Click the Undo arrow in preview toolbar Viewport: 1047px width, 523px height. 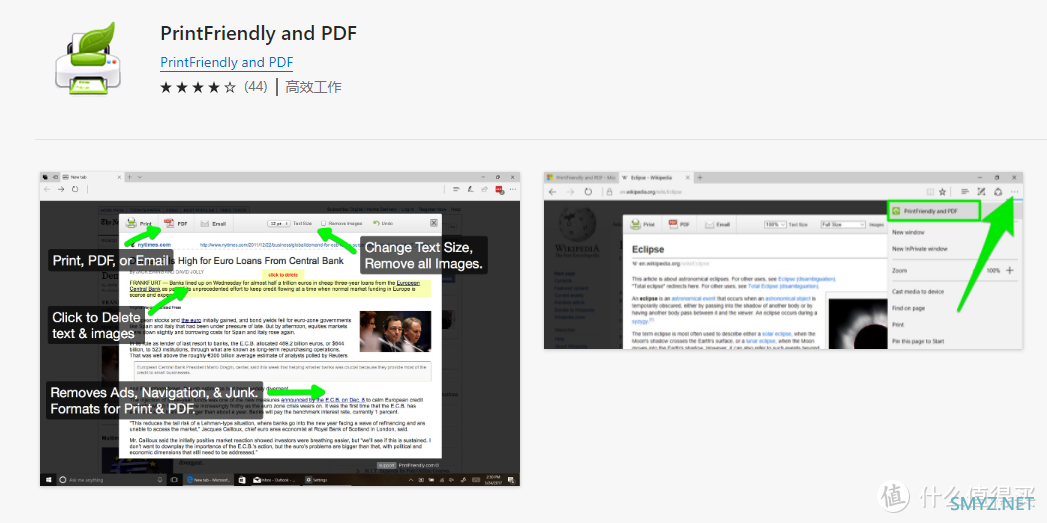(377, 223)
